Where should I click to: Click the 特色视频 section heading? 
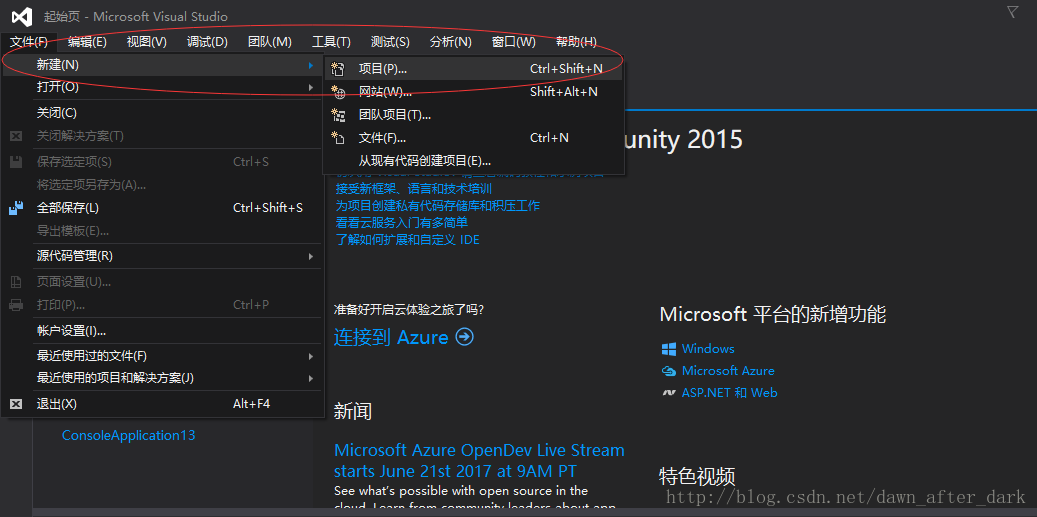(x=697, y=477)
